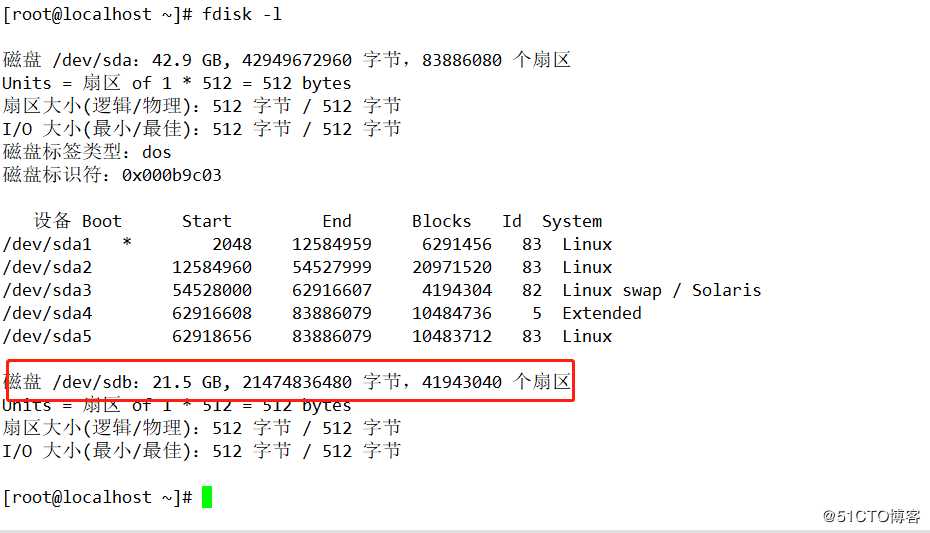Click End value 83886079 in sda5 row
Viewport: 930px width, 533px height.
tap(332, 336)
